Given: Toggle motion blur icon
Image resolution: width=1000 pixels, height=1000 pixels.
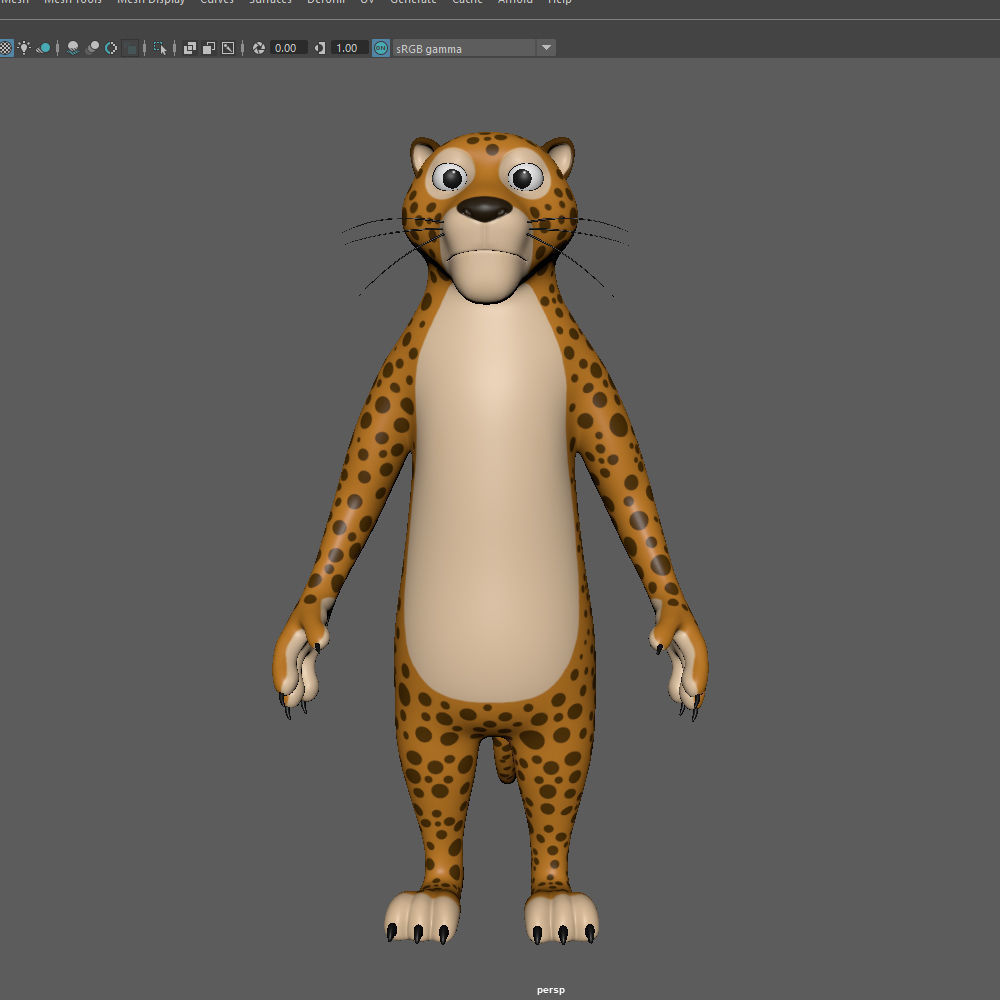Looking at the screenshot, I should click(92, 48).
